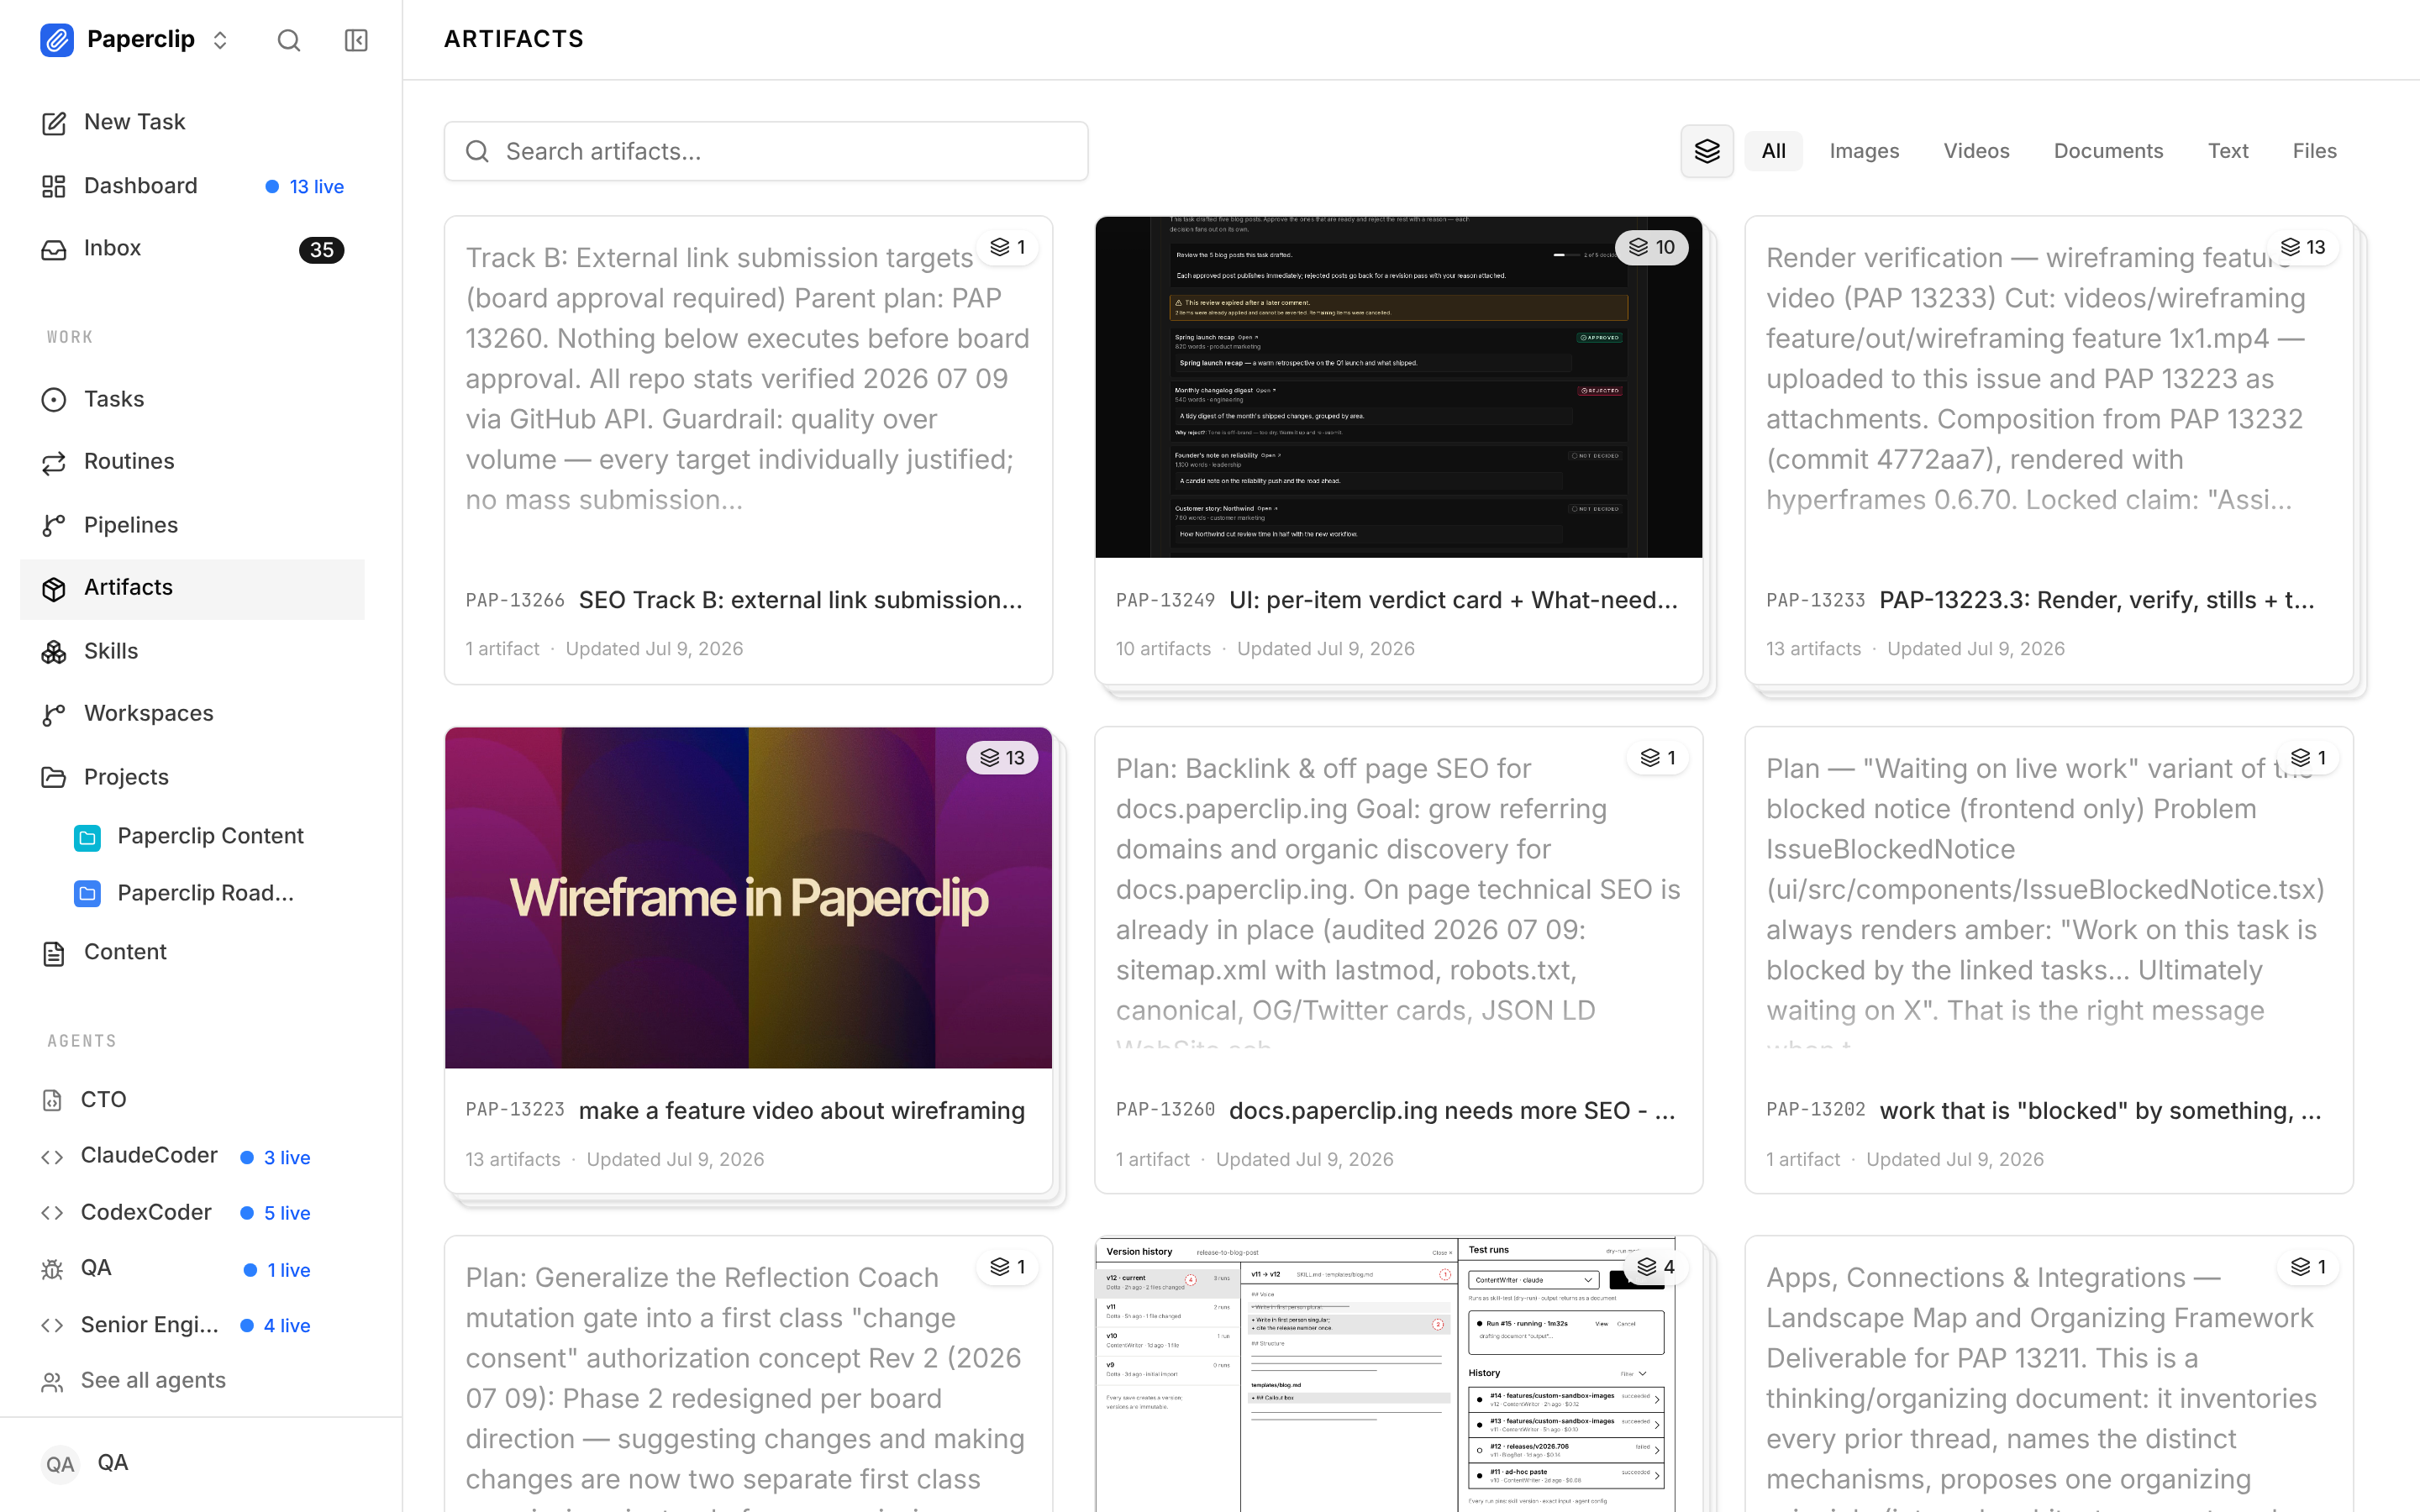Select the All filter tab
Viewport: 2420px width, 1512px height.
(1773, 151)
